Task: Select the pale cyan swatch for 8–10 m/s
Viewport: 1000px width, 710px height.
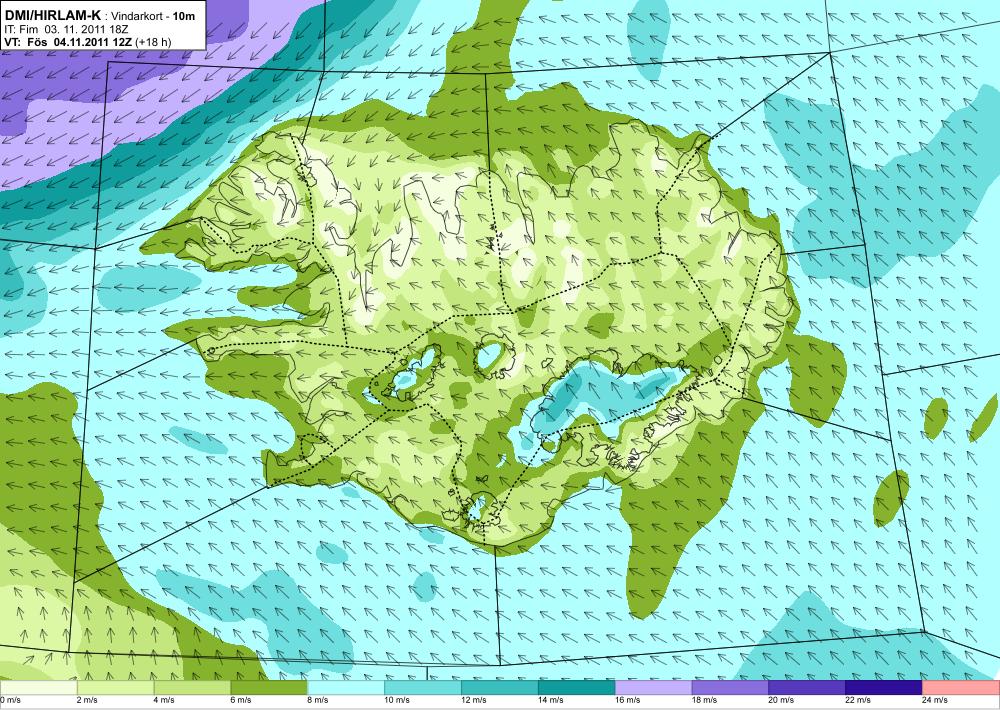Action: point(346,688)
